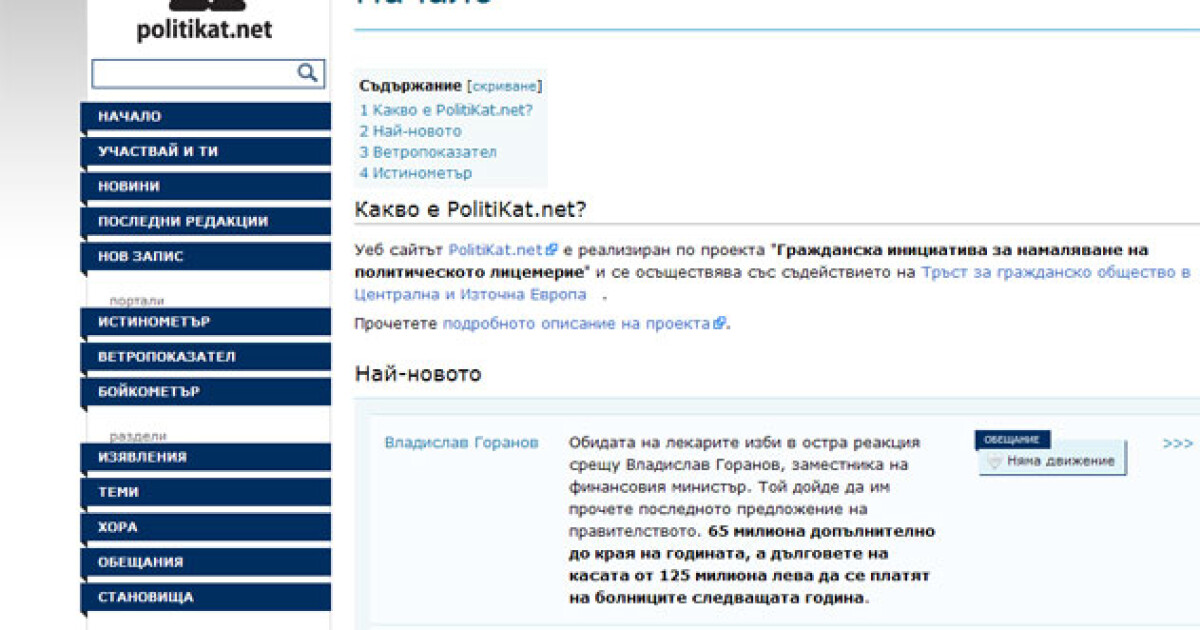Go to ИЗЯВЛЕНИЯ section
The image size is (1200, 630).
coord(205,457)
